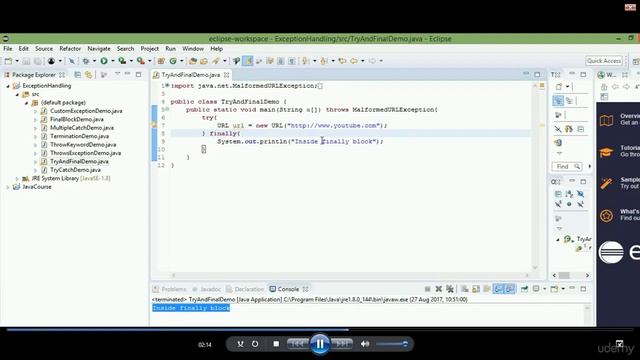Select TerminationDemo.java in Package Explorer
This screenshot has height=360, width=640.
pos(79,136)
